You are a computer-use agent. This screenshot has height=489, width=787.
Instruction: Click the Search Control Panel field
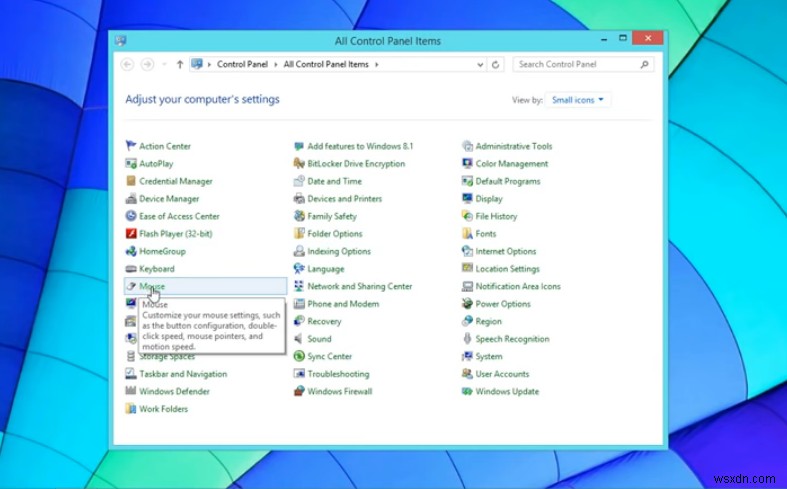point(583,64)
